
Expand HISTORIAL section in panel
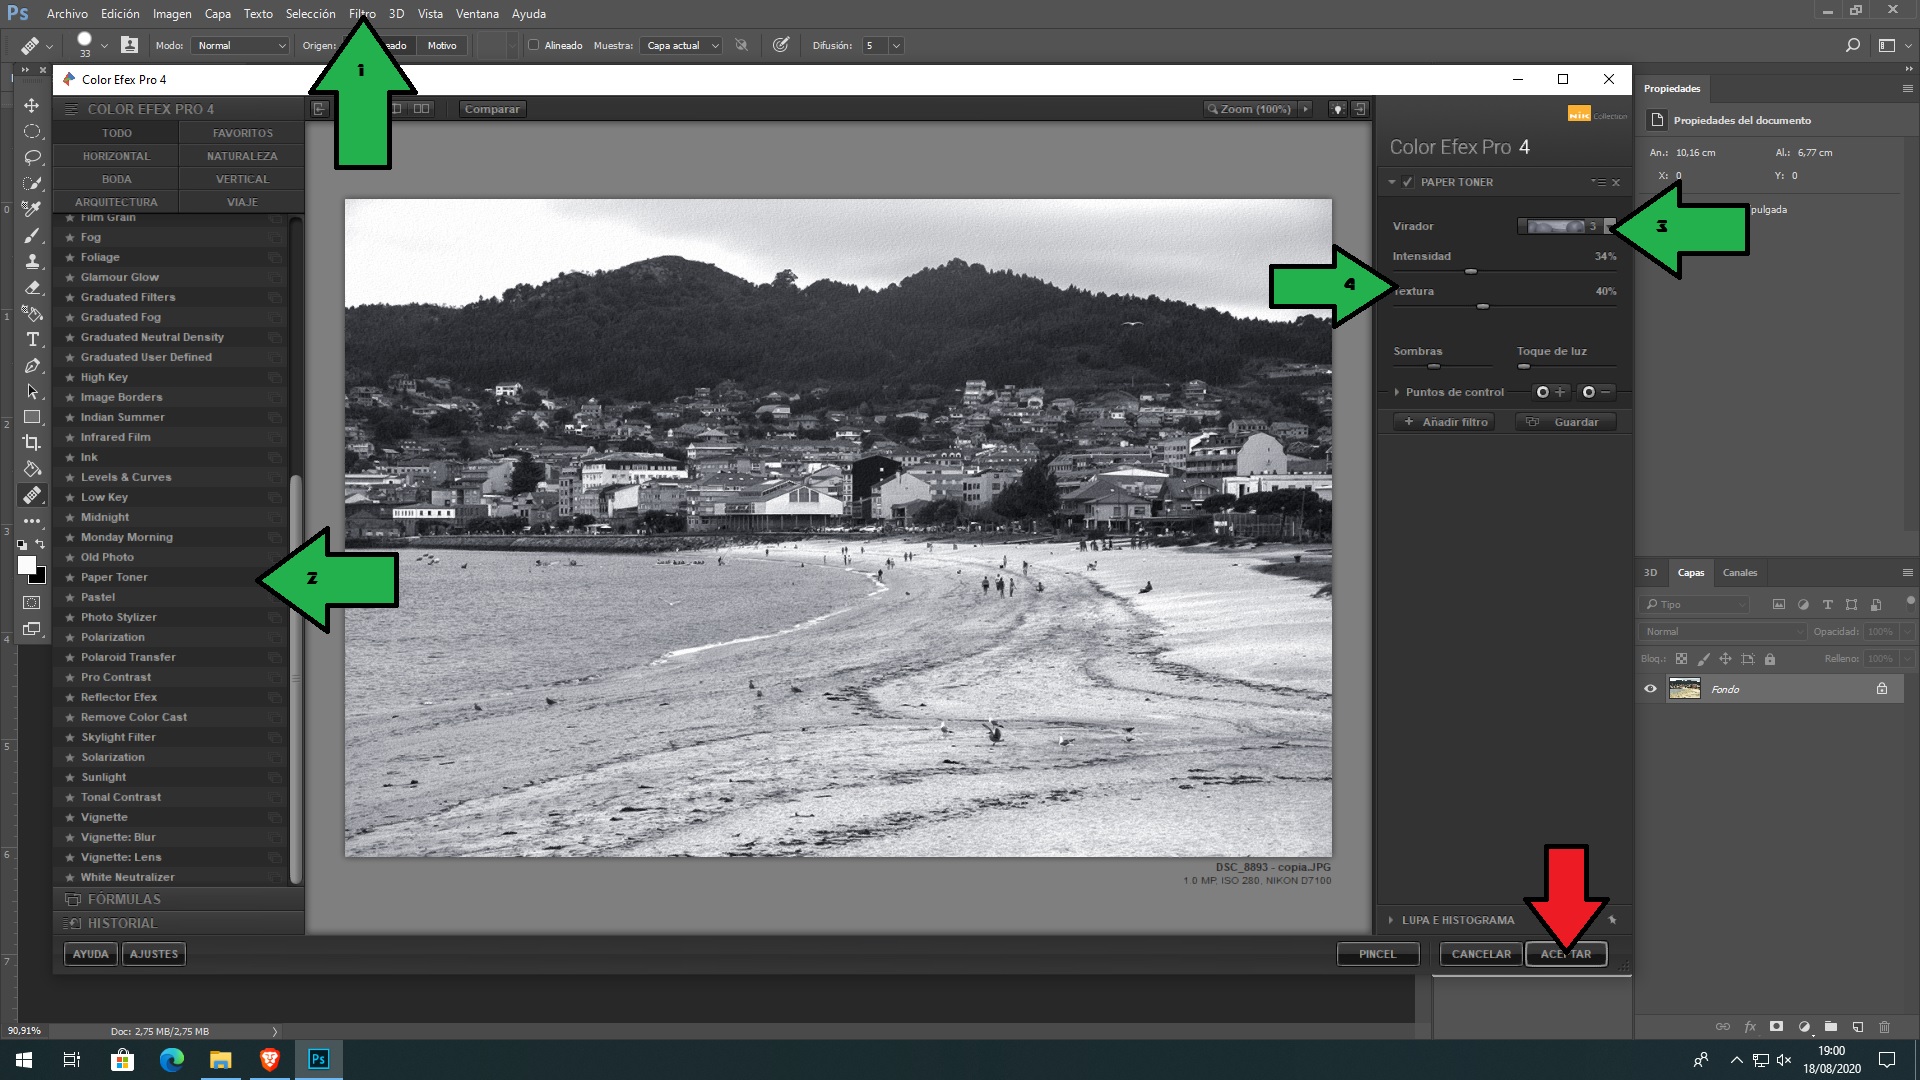[x=123, y=923]
